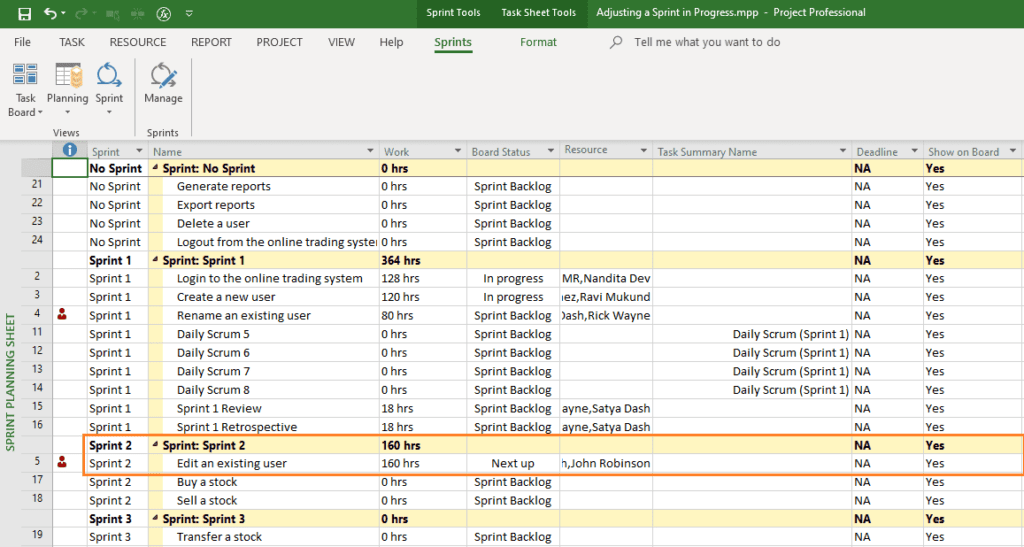This screenshot has width=1024, height=547.
Task: Click the Task Sheet Tools contextual tab label
Action: coord(539,12)
